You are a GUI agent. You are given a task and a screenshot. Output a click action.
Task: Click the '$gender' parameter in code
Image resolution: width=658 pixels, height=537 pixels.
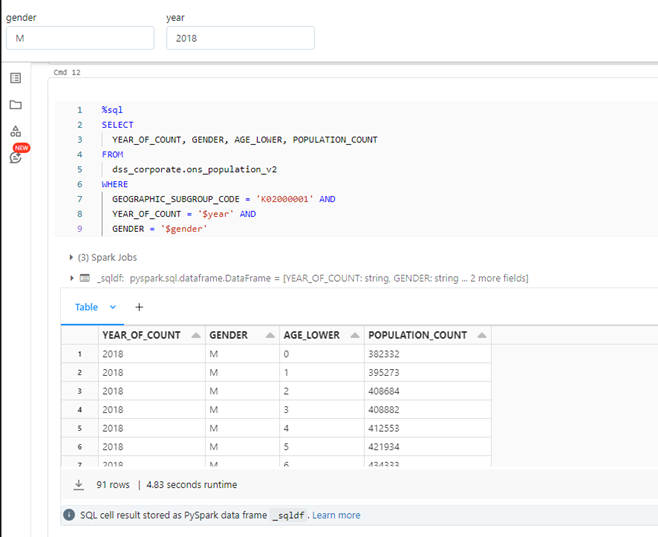(184, 229)
